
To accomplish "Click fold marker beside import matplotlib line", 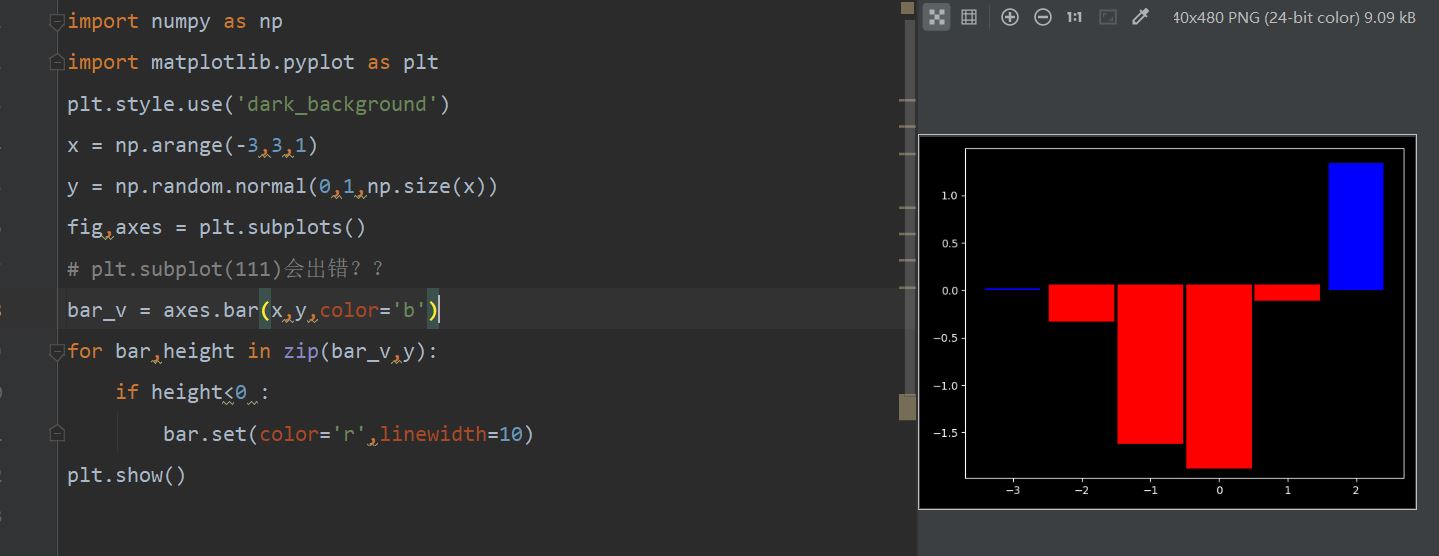I will tap(57, 62).
